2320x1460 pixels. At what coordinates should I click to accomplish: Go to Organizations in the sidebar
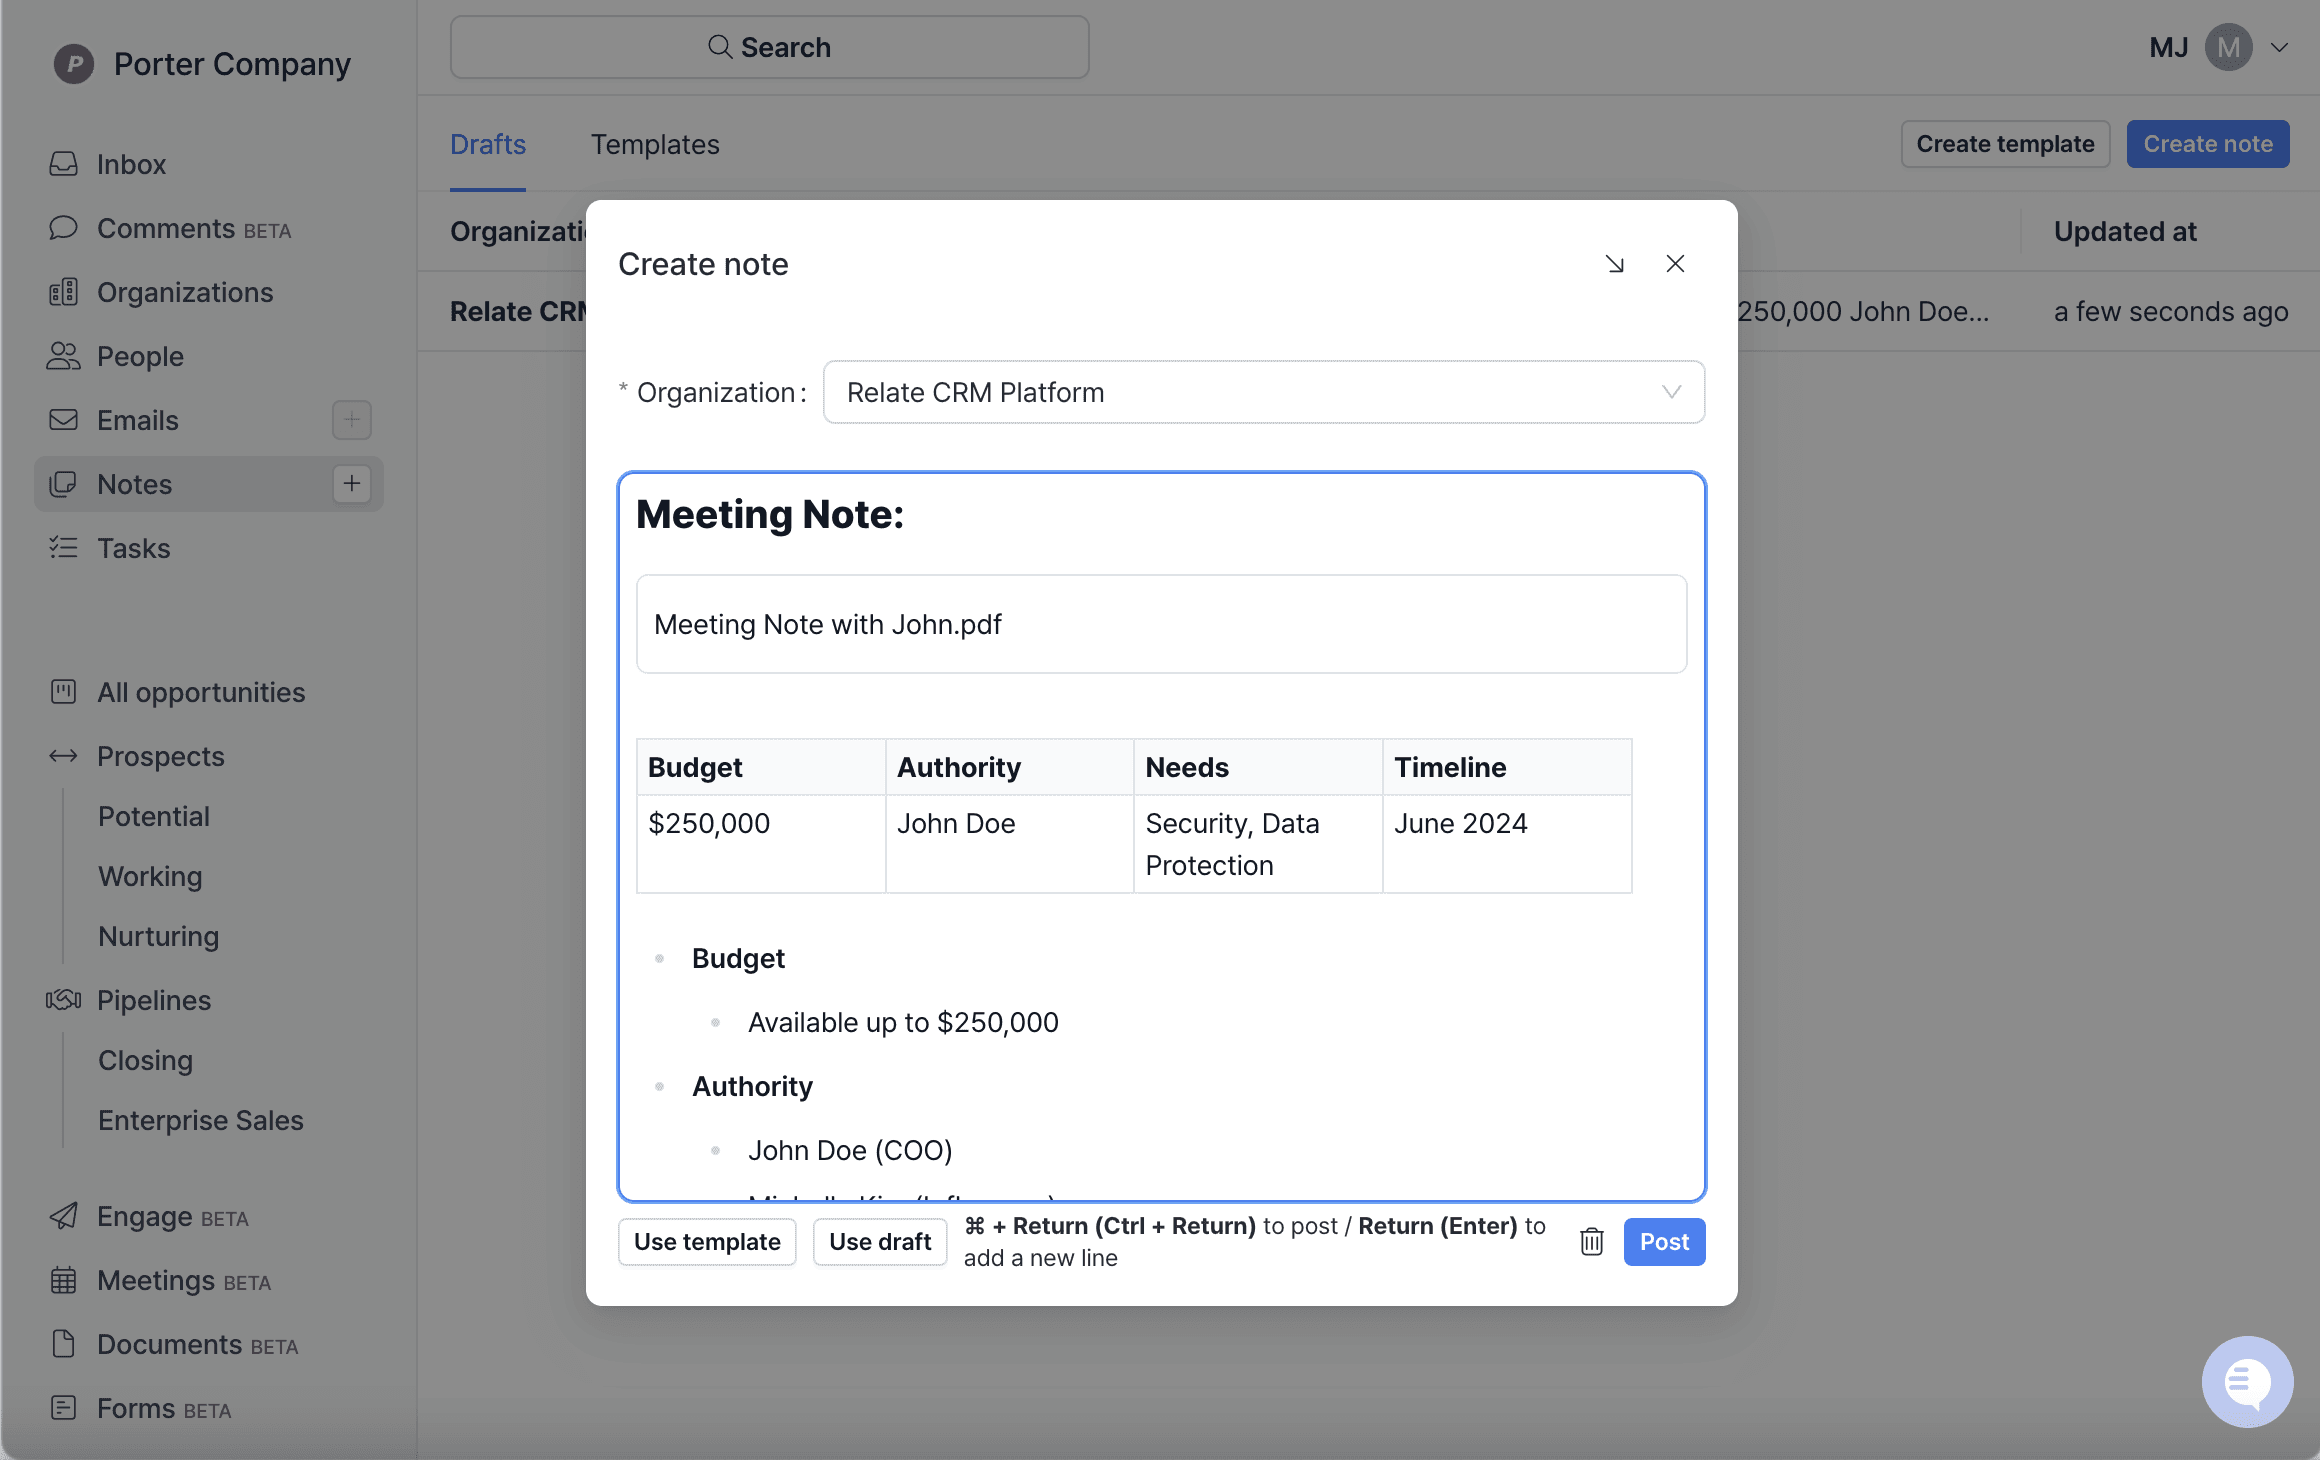184,292
